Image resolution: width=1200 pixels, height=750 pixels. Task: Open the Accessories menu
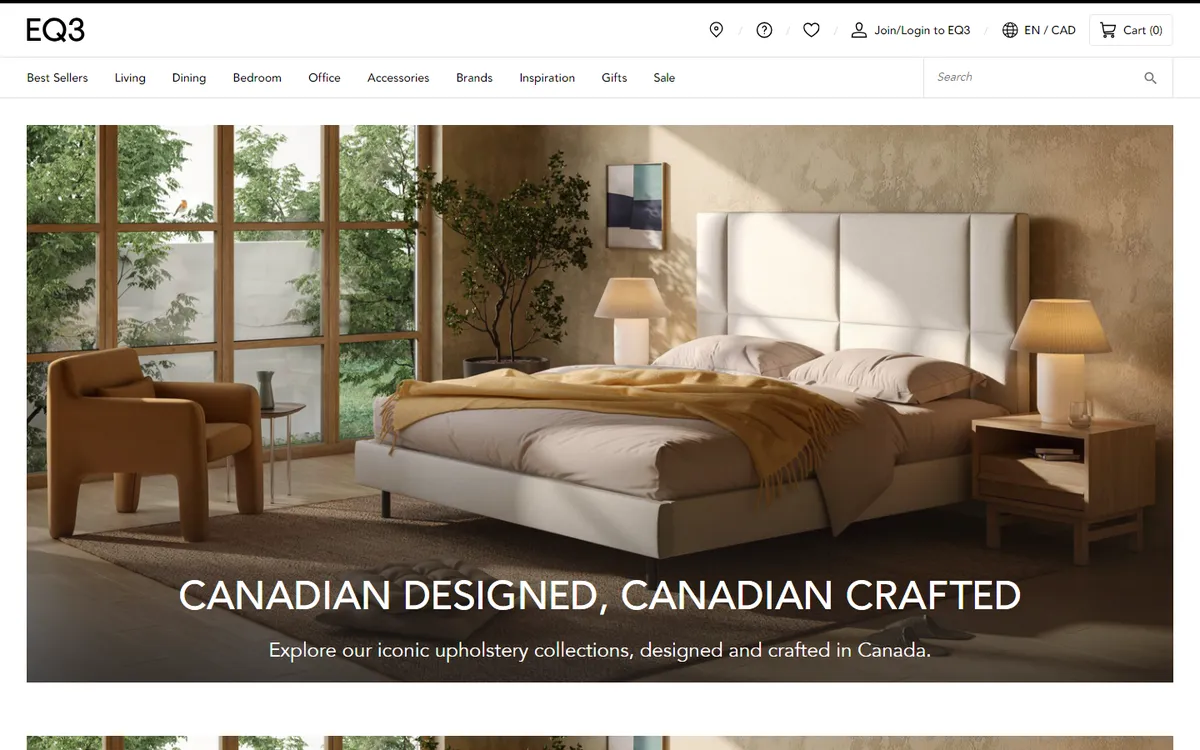tap(398, 78)
